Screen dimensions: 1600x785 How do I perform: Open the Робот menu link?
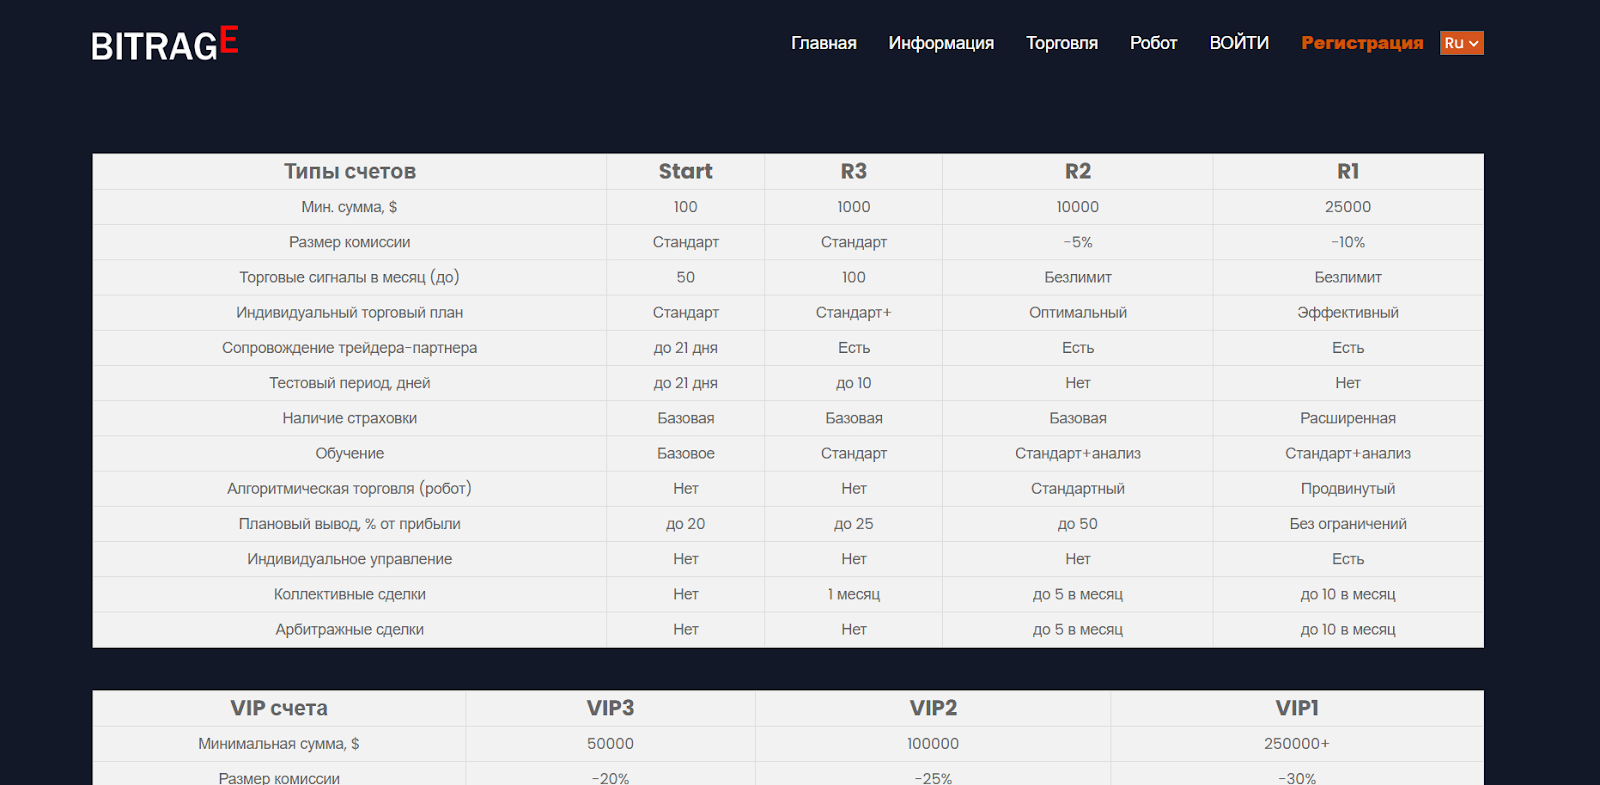pyautogui.click(x=1153, y=43)
